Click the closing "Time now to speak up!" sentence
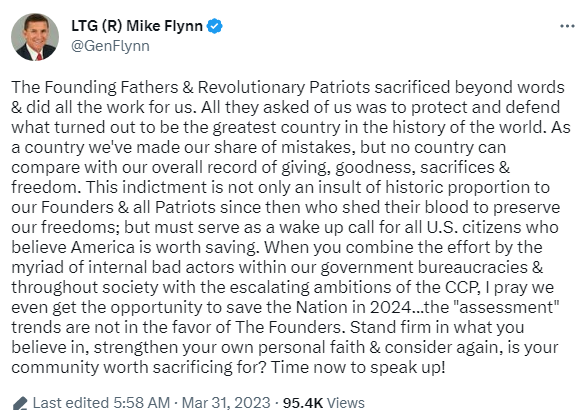Viewport: 582px width, 420px height. [x=358, y=367]
